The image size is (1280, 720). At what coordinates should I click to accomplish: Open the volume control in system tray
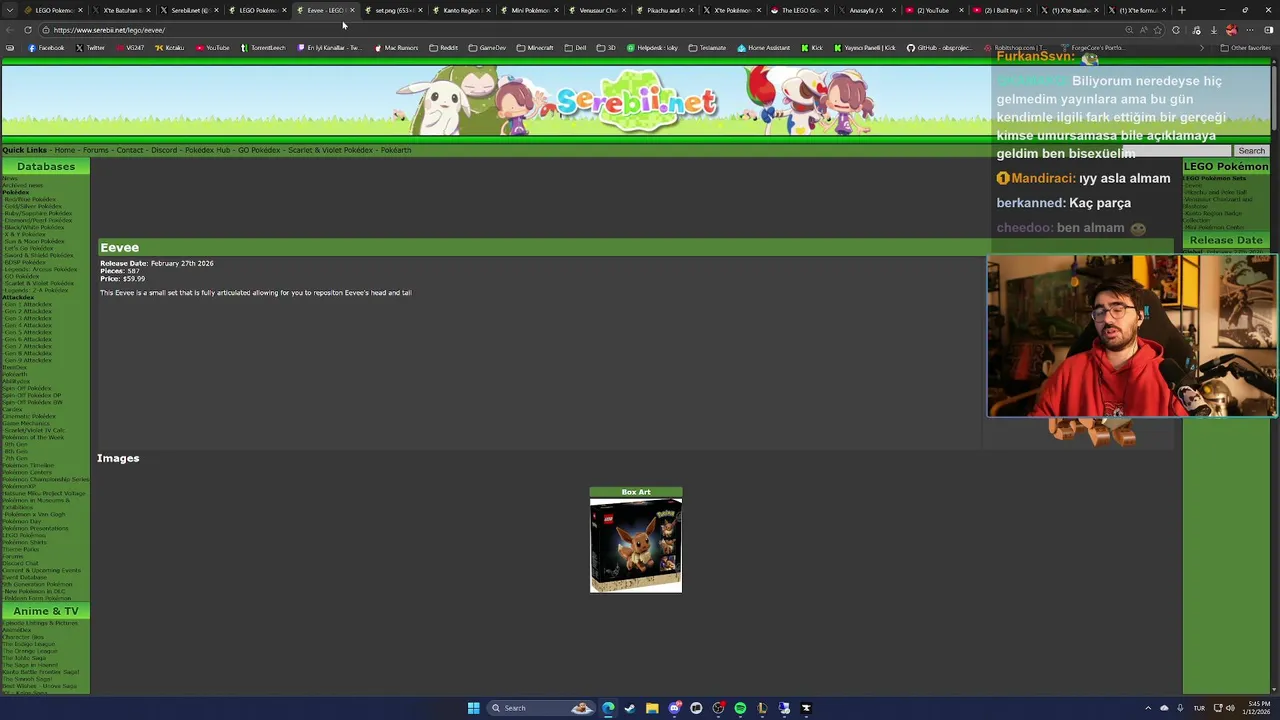coord(1230,708)
